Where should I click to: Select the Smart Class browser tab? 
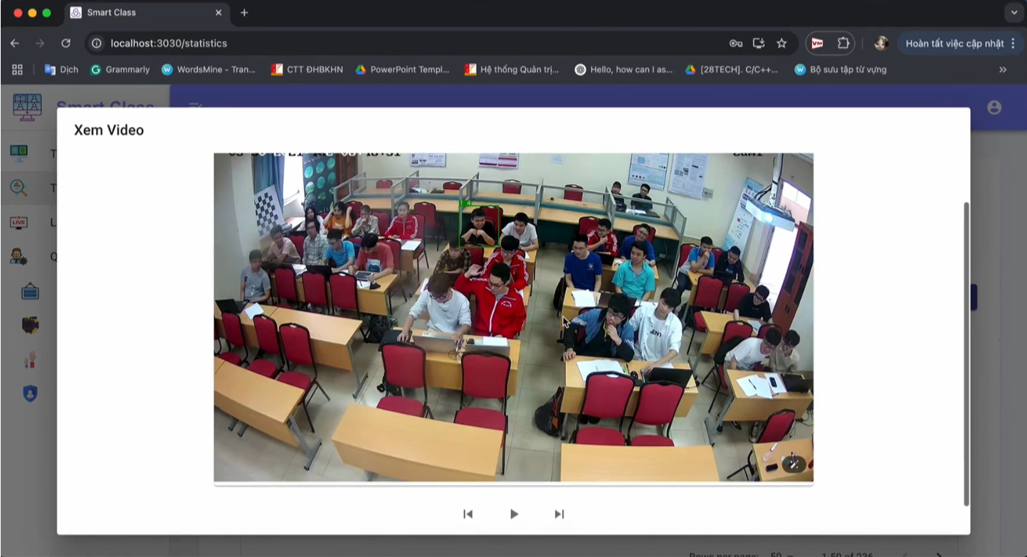coord(140,13)
